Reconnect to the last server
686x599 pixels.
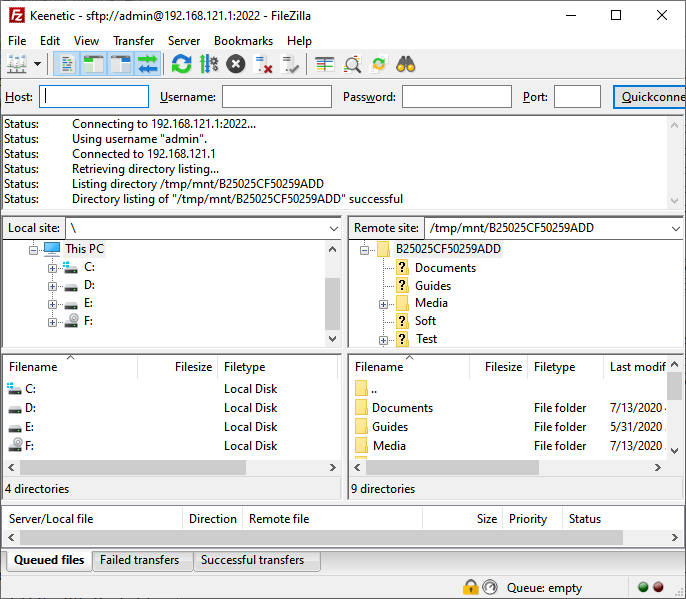click(x=290, y=64)
